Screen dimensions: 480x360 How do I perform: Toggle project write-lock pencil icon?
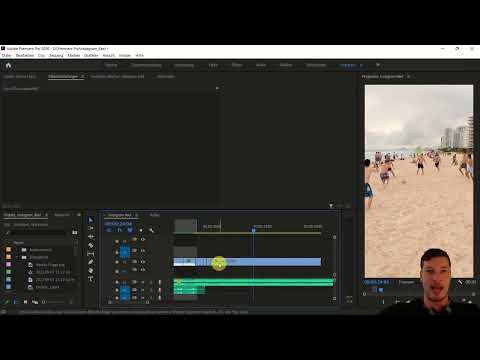6,302
